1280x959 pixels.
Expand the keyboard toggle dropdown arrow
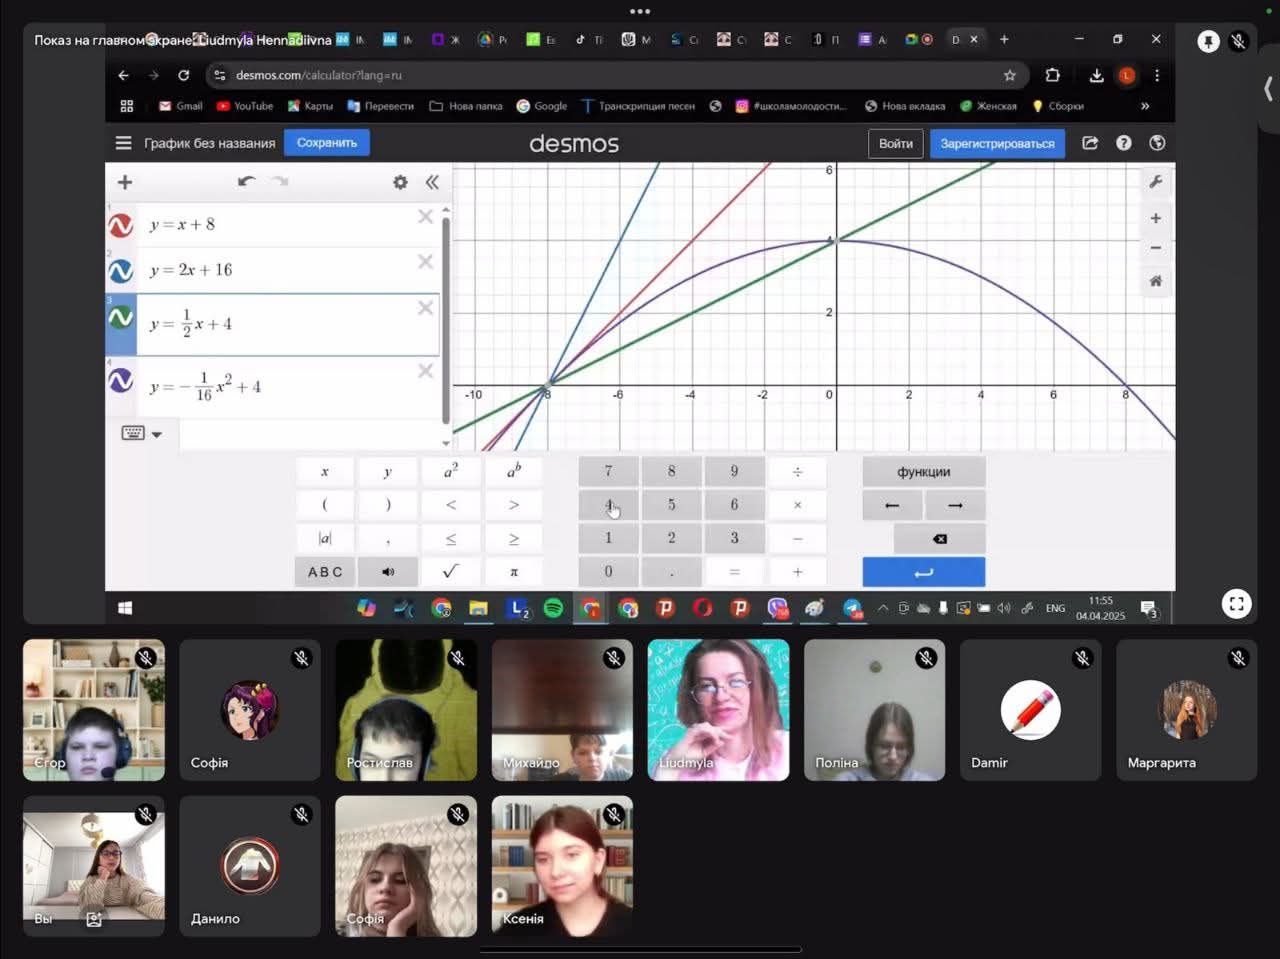(x=157, y=434)
